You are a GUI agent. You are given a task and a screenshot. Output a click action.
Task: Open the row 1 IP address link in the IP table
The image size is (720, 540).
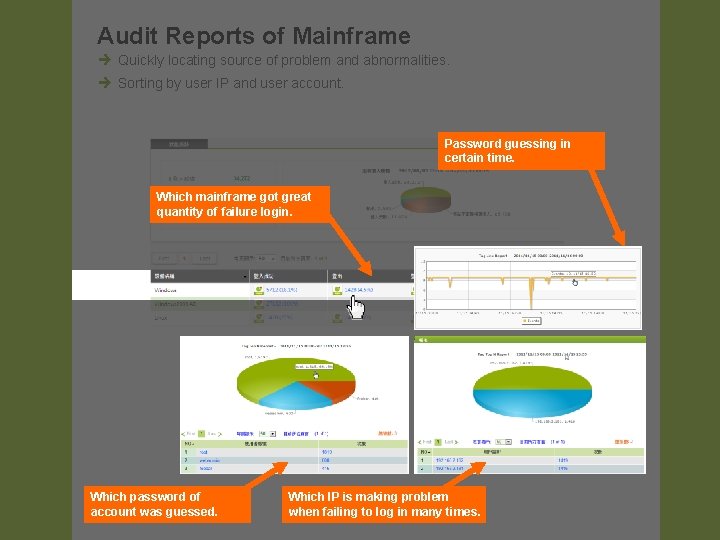(450, 460)
